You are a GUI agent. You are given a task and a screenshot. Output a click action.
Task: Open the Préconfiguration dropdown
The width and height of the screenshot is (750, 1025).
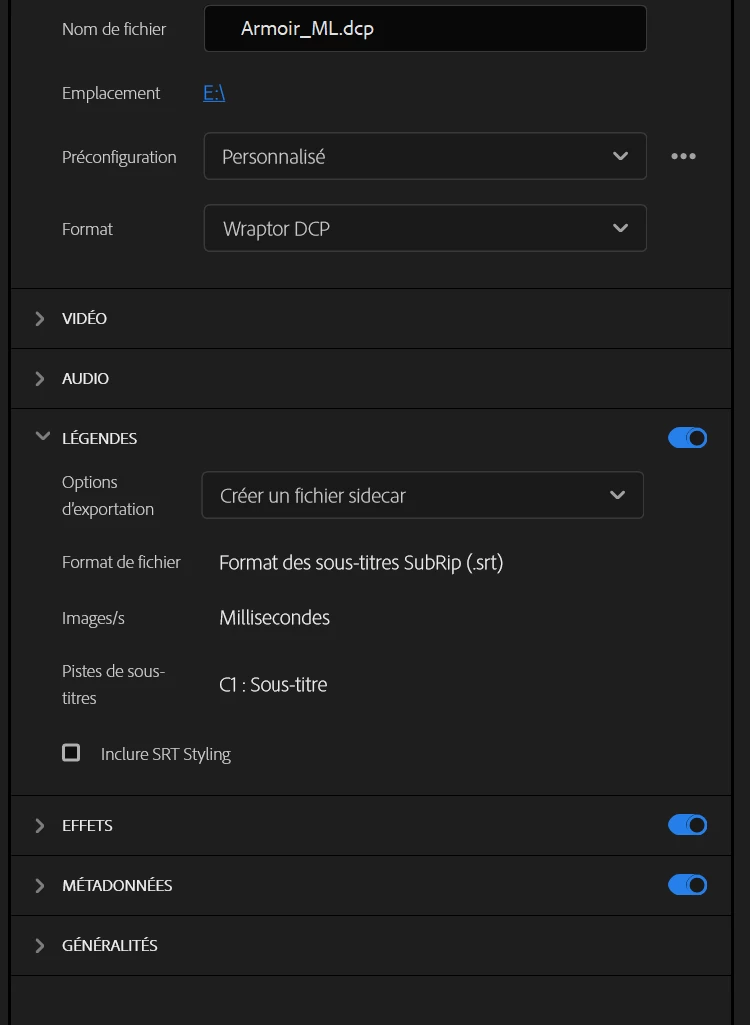tap(425, 157)
